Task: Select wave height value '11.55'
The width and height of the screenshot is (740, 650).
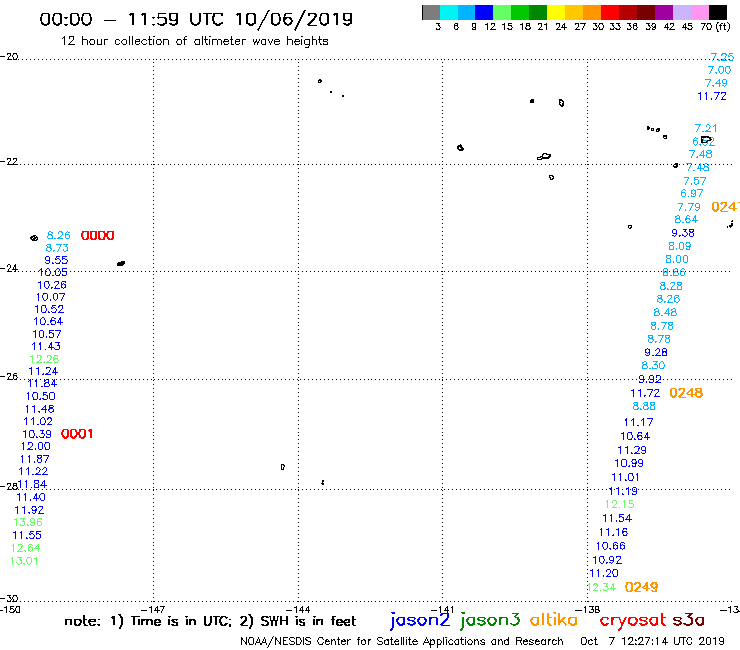Action: [x=27, y=535]
